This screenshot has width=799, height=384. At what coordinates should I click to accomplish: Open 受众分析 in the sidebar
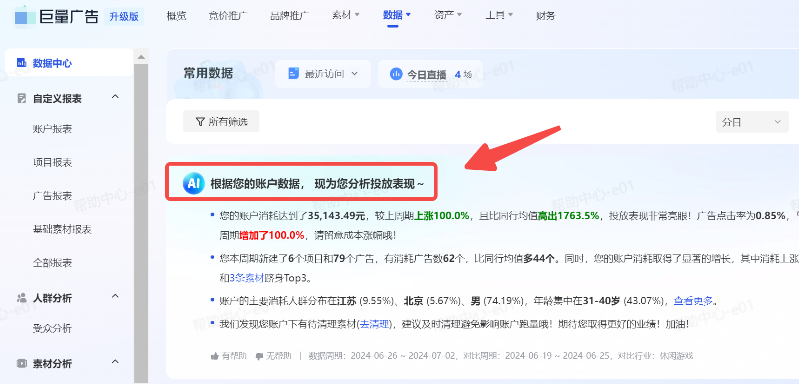(52, 328)
